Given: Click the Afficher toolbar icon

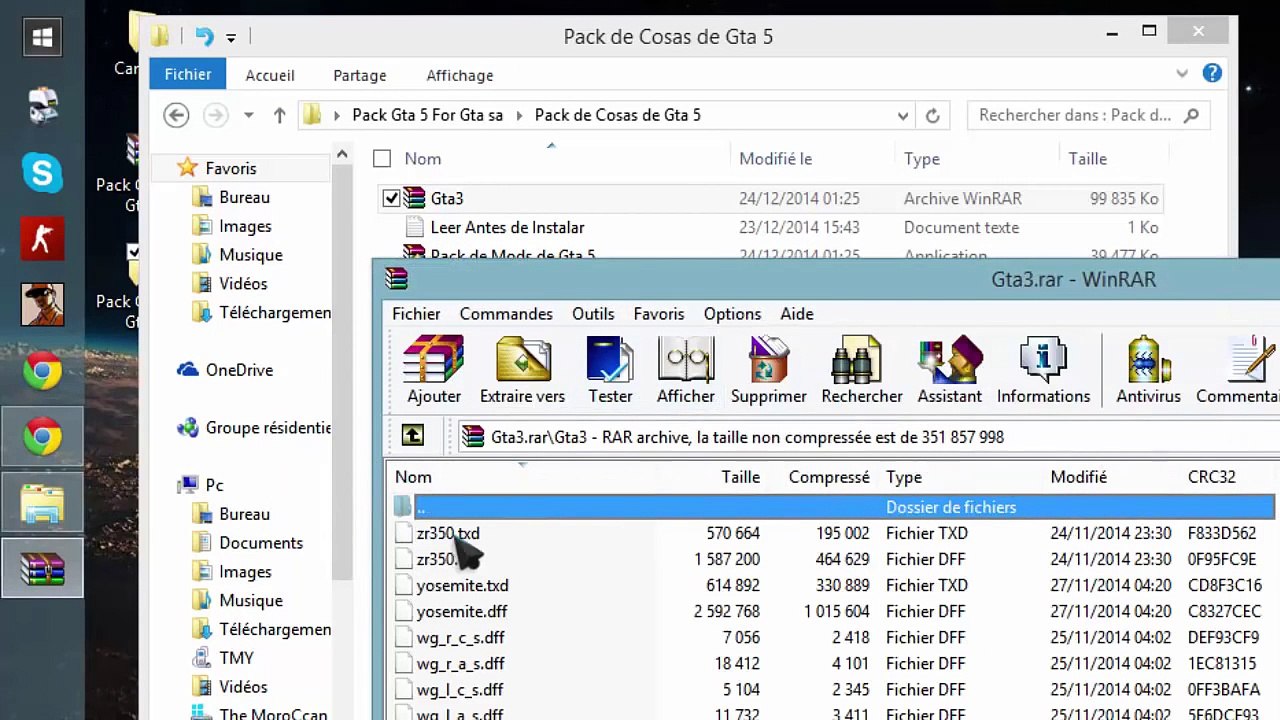Looking at the screenshot, I should (686, 370).
